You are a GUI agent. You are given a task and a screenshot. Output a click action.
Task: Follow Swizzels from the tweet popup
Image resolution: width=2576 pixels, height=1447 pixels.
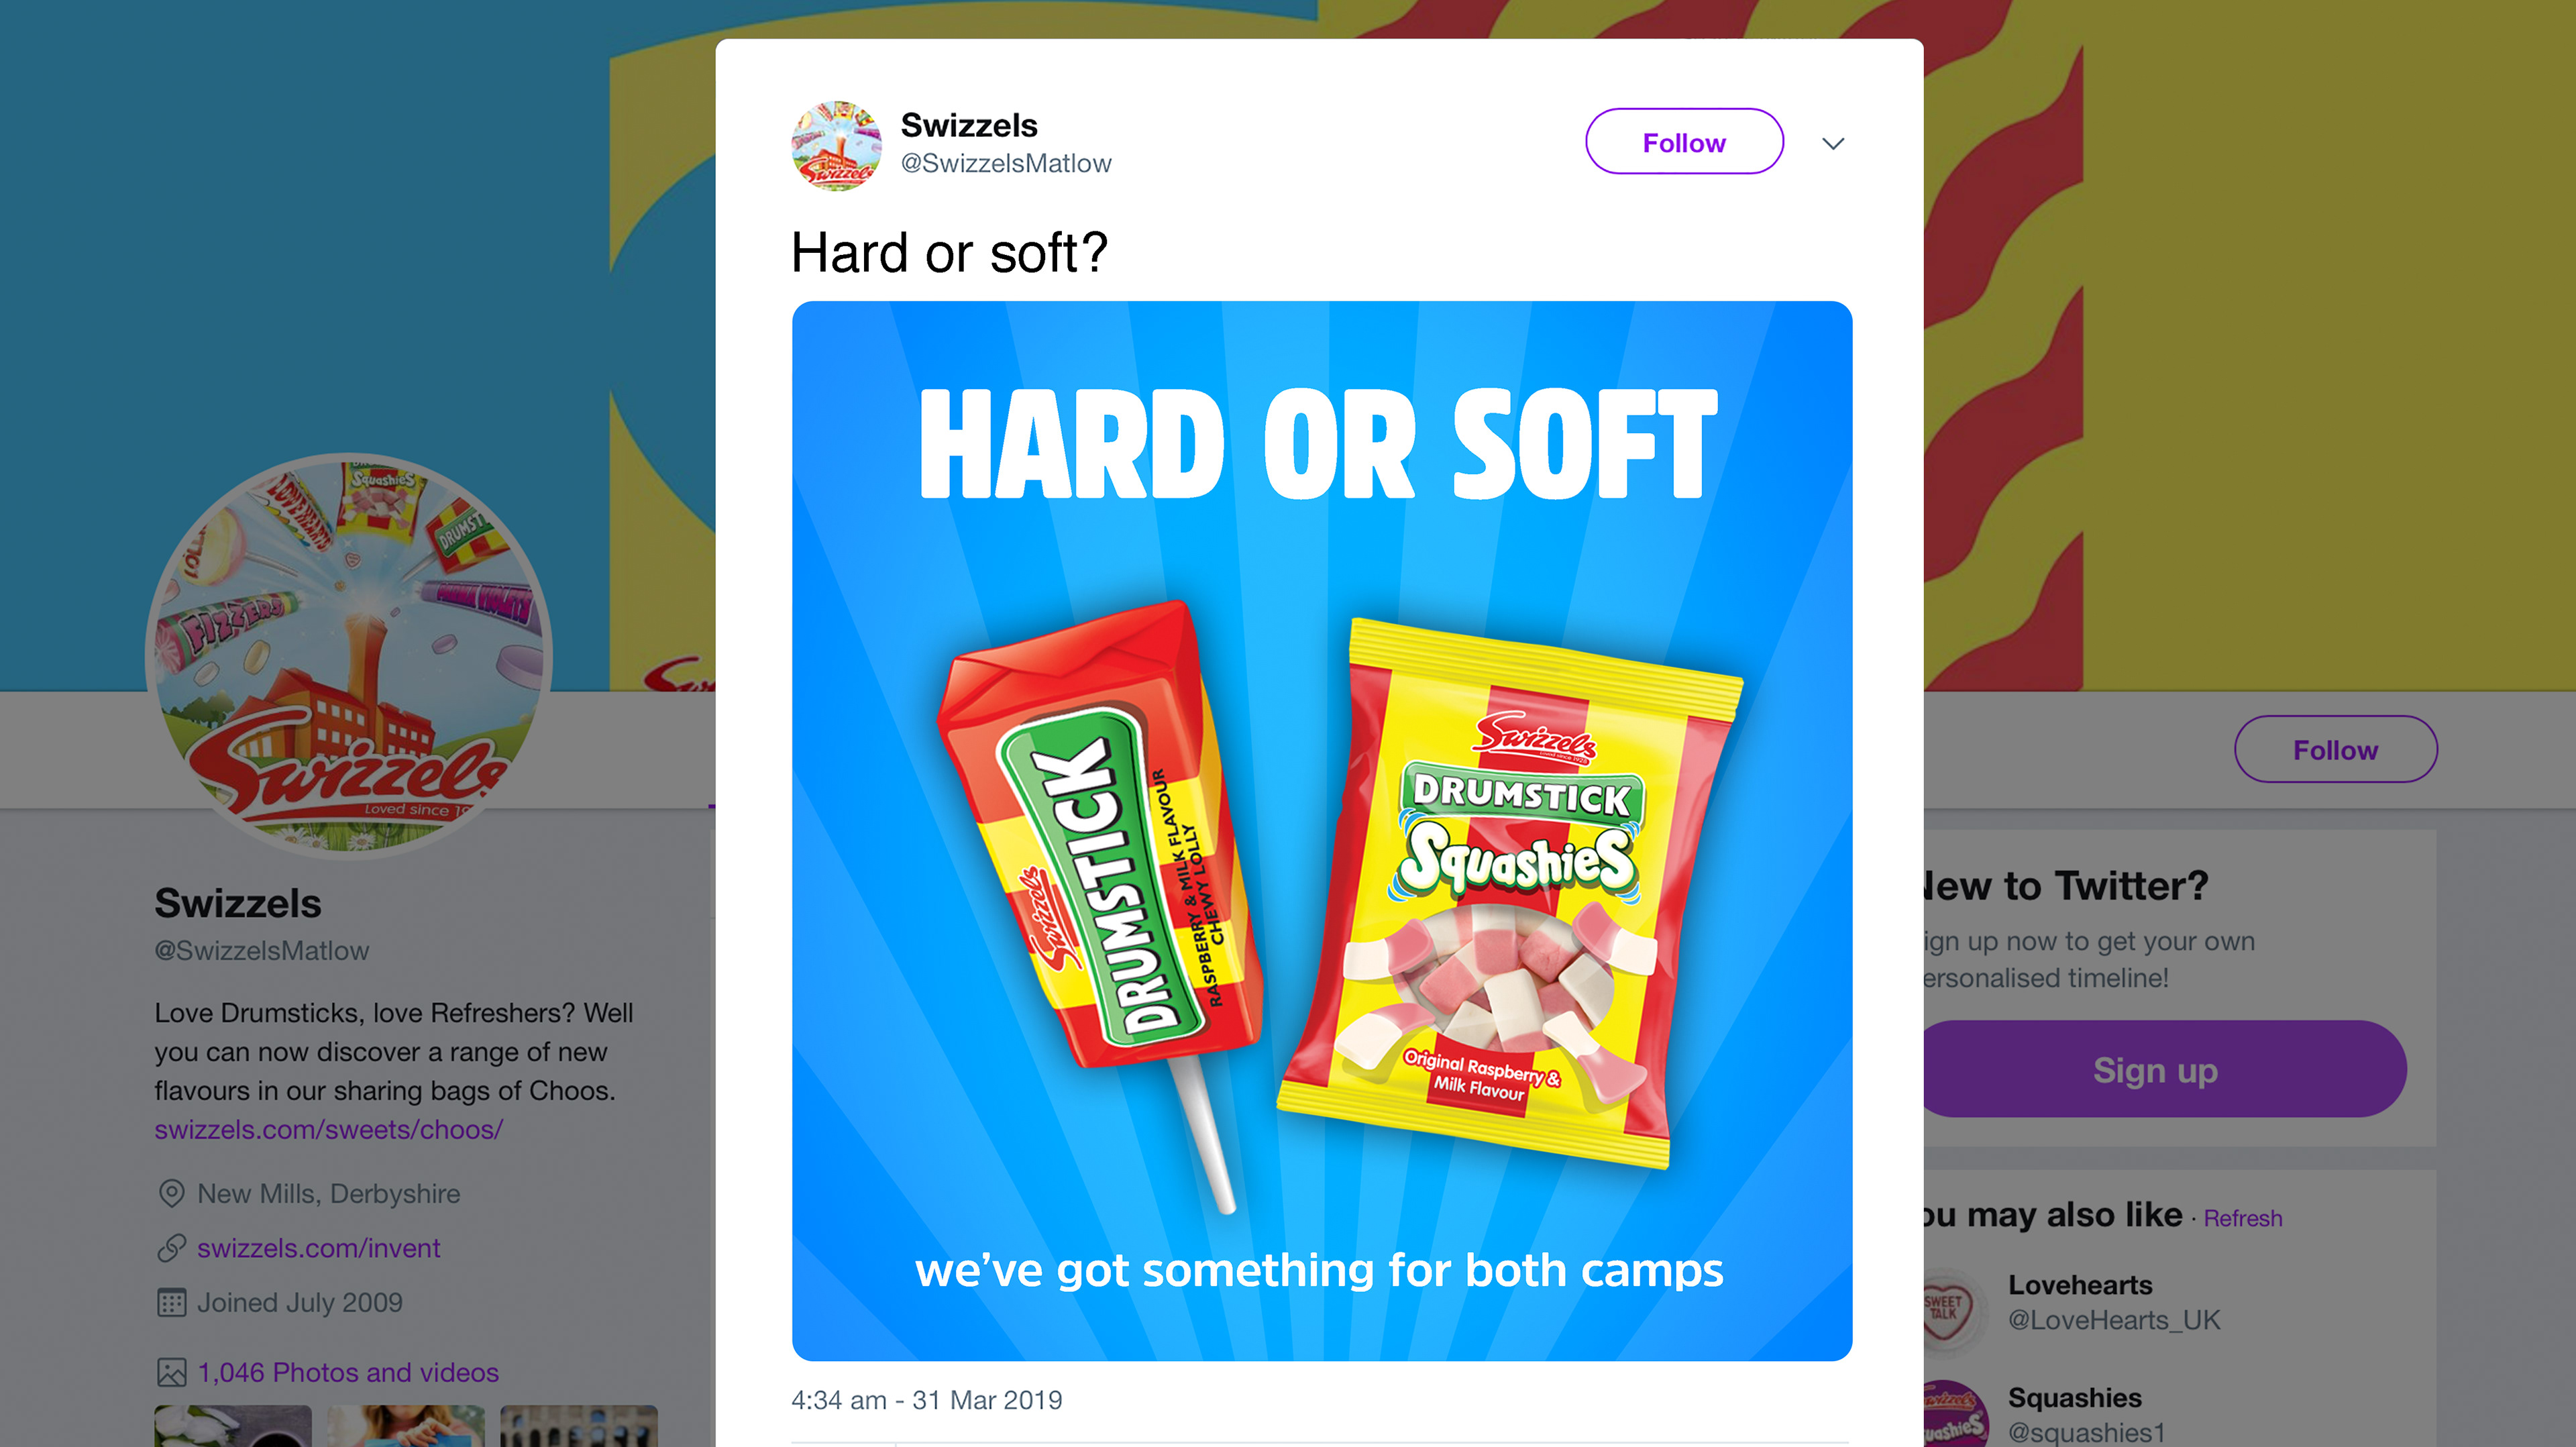[x=1684, y=142]
